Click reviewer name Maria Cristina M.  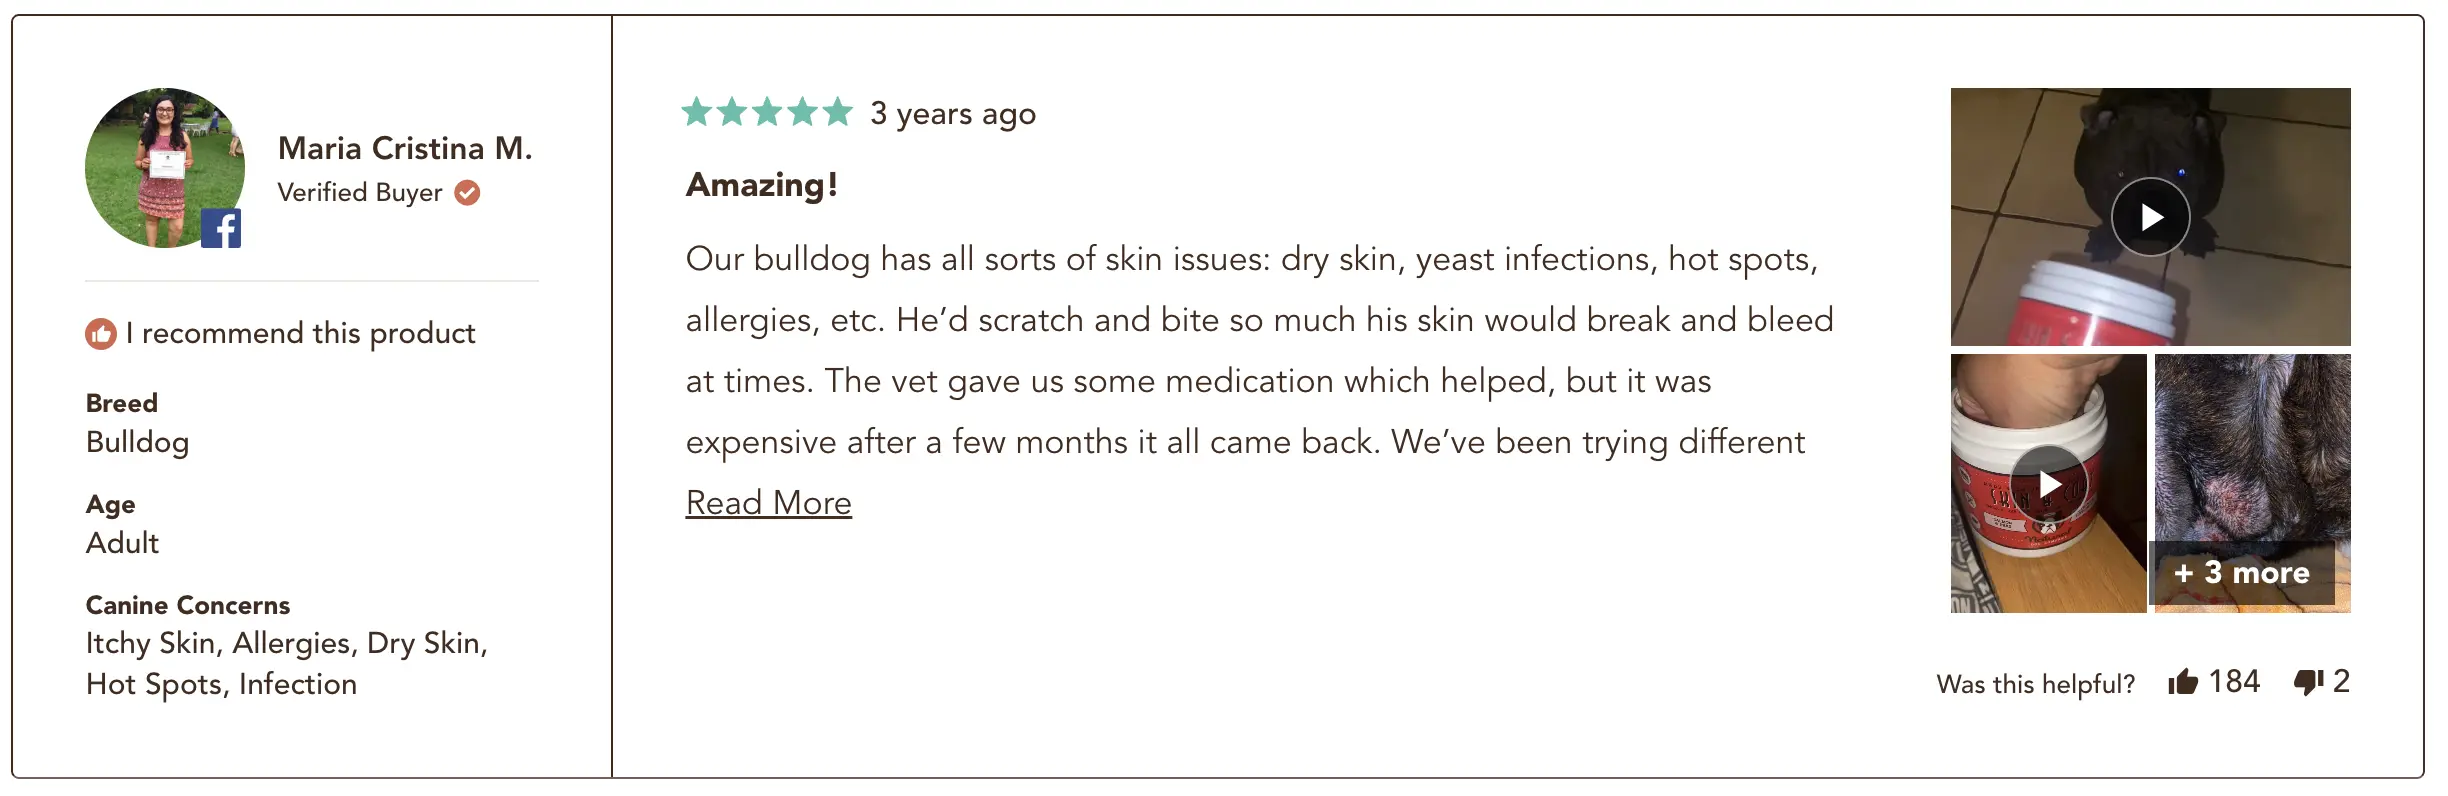coord(405,148)
